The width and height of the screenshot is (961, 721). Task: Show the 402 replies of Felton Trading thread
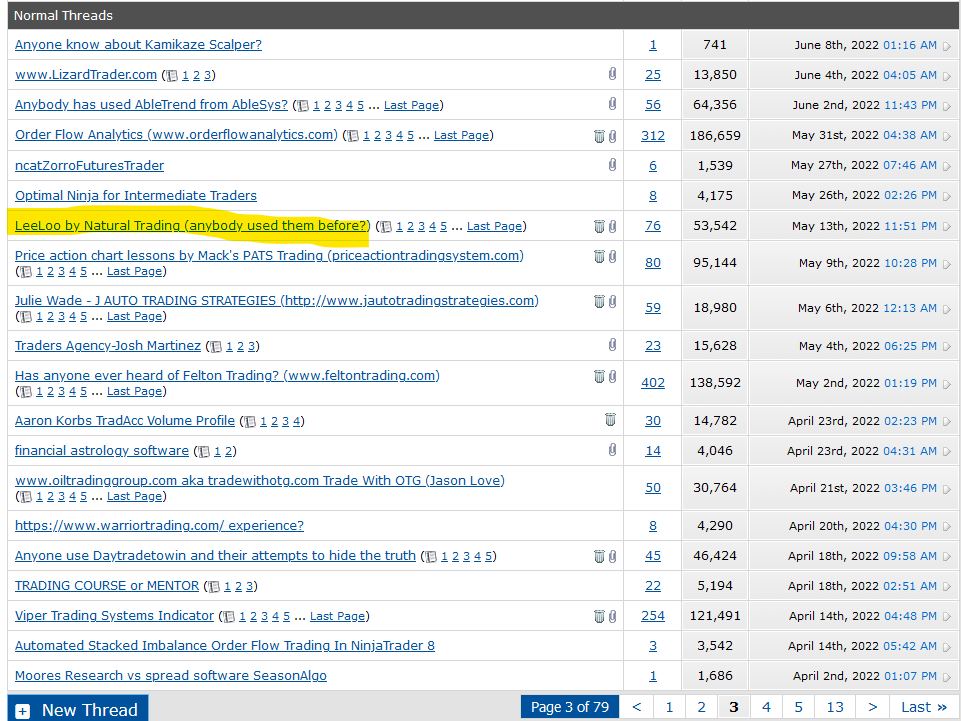click(653, 383)
